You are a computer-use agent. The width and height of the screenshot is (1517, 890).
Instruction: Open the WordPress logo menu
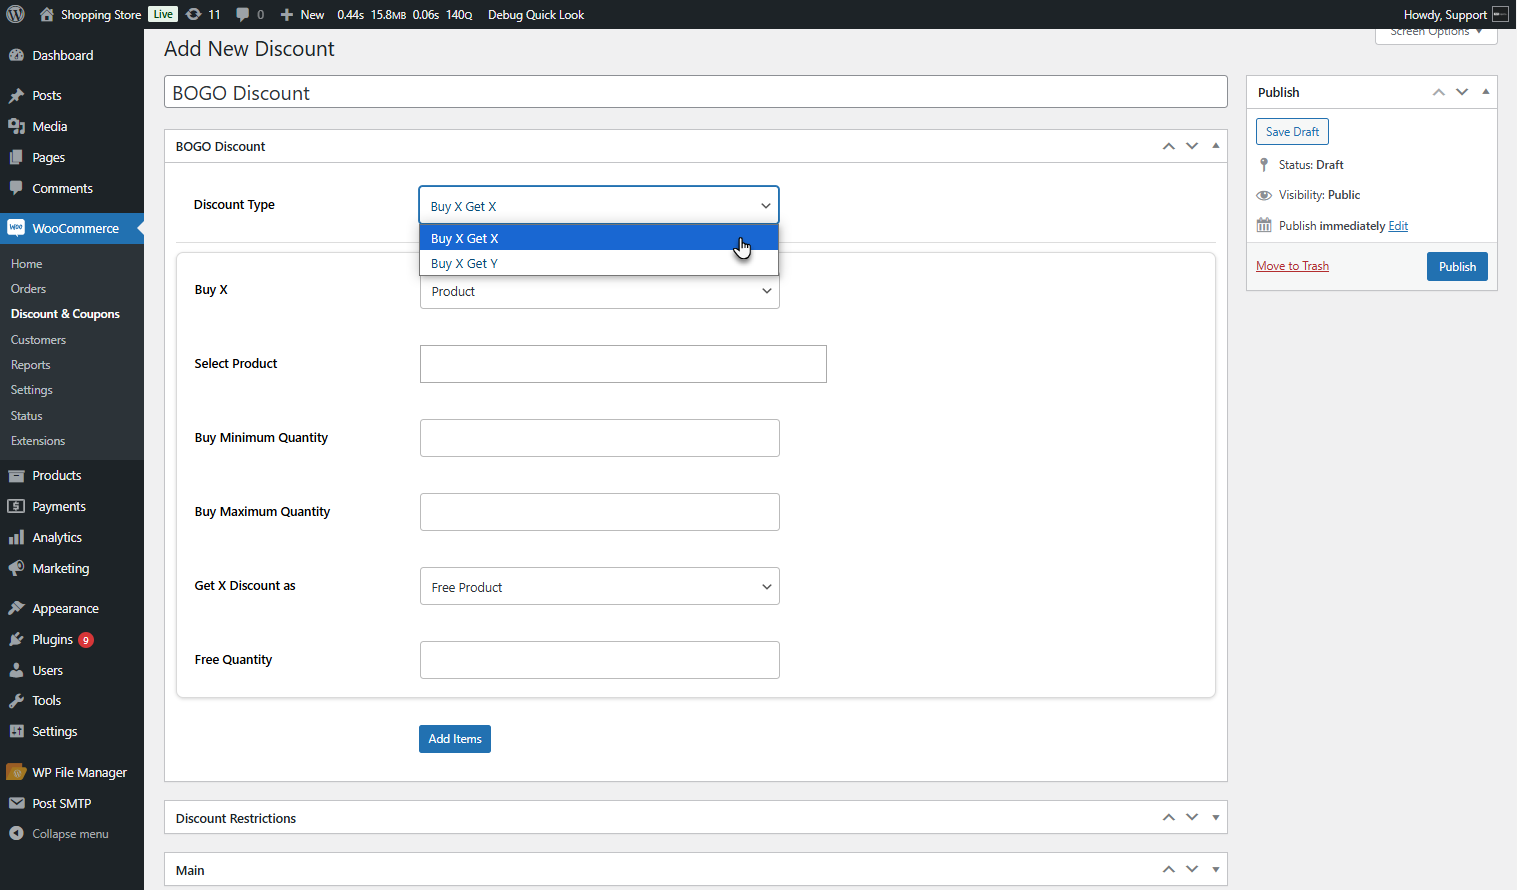[16, 14]
